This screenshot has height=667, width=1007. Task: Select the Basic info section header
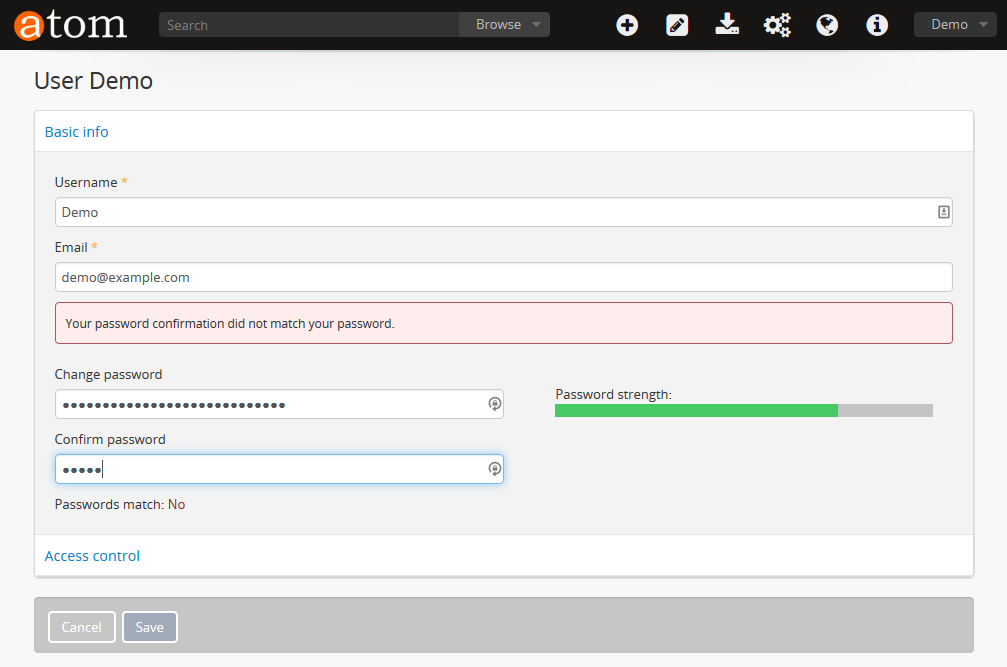[76, 131]
